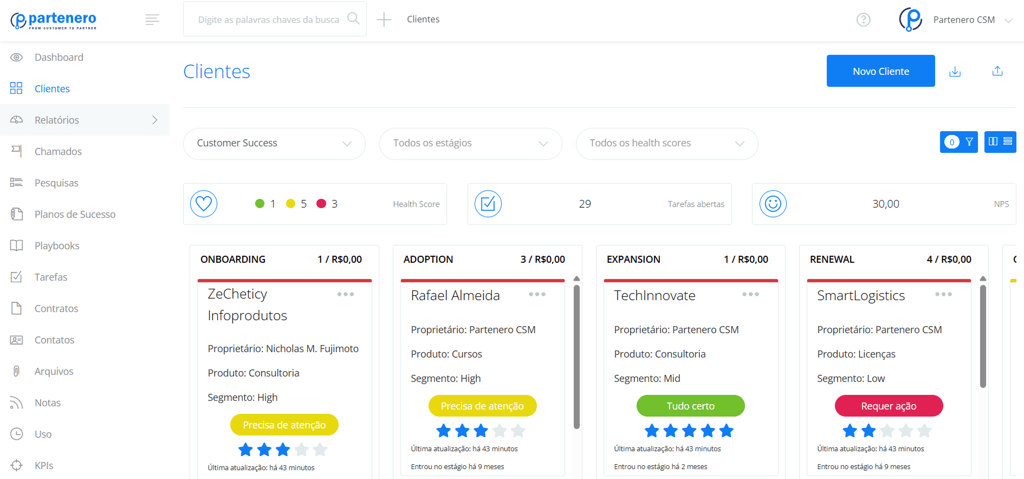The image size is (1024, 479).
Task: Click ZeCheticy's Precisa de atenção badge
Action: (x=284, y=425)
